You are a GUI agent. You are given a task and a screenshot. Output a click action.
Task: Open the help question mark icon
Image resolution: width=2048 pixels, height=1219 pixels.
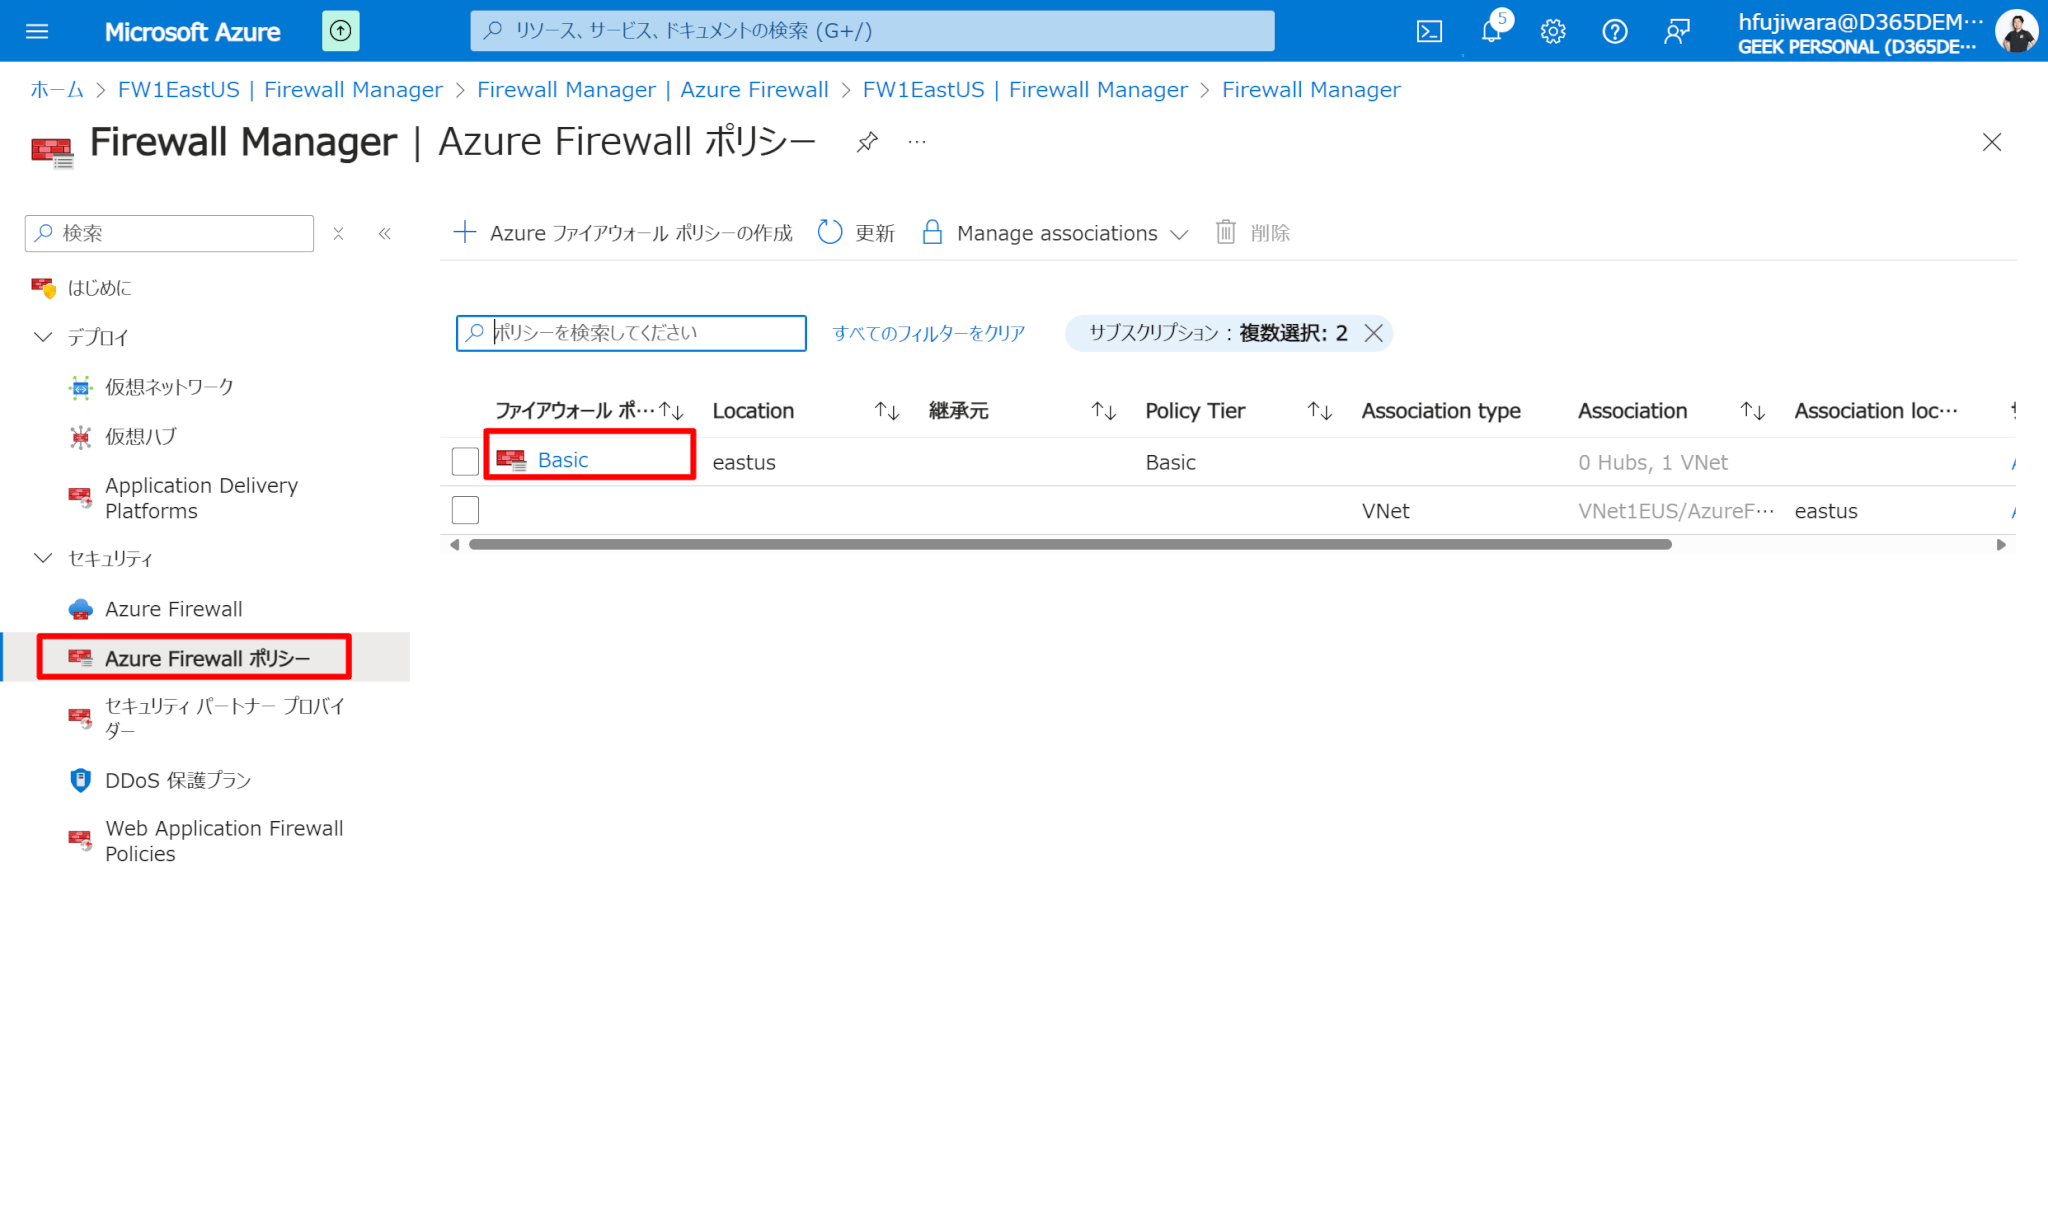click(x=1614, y=32)
